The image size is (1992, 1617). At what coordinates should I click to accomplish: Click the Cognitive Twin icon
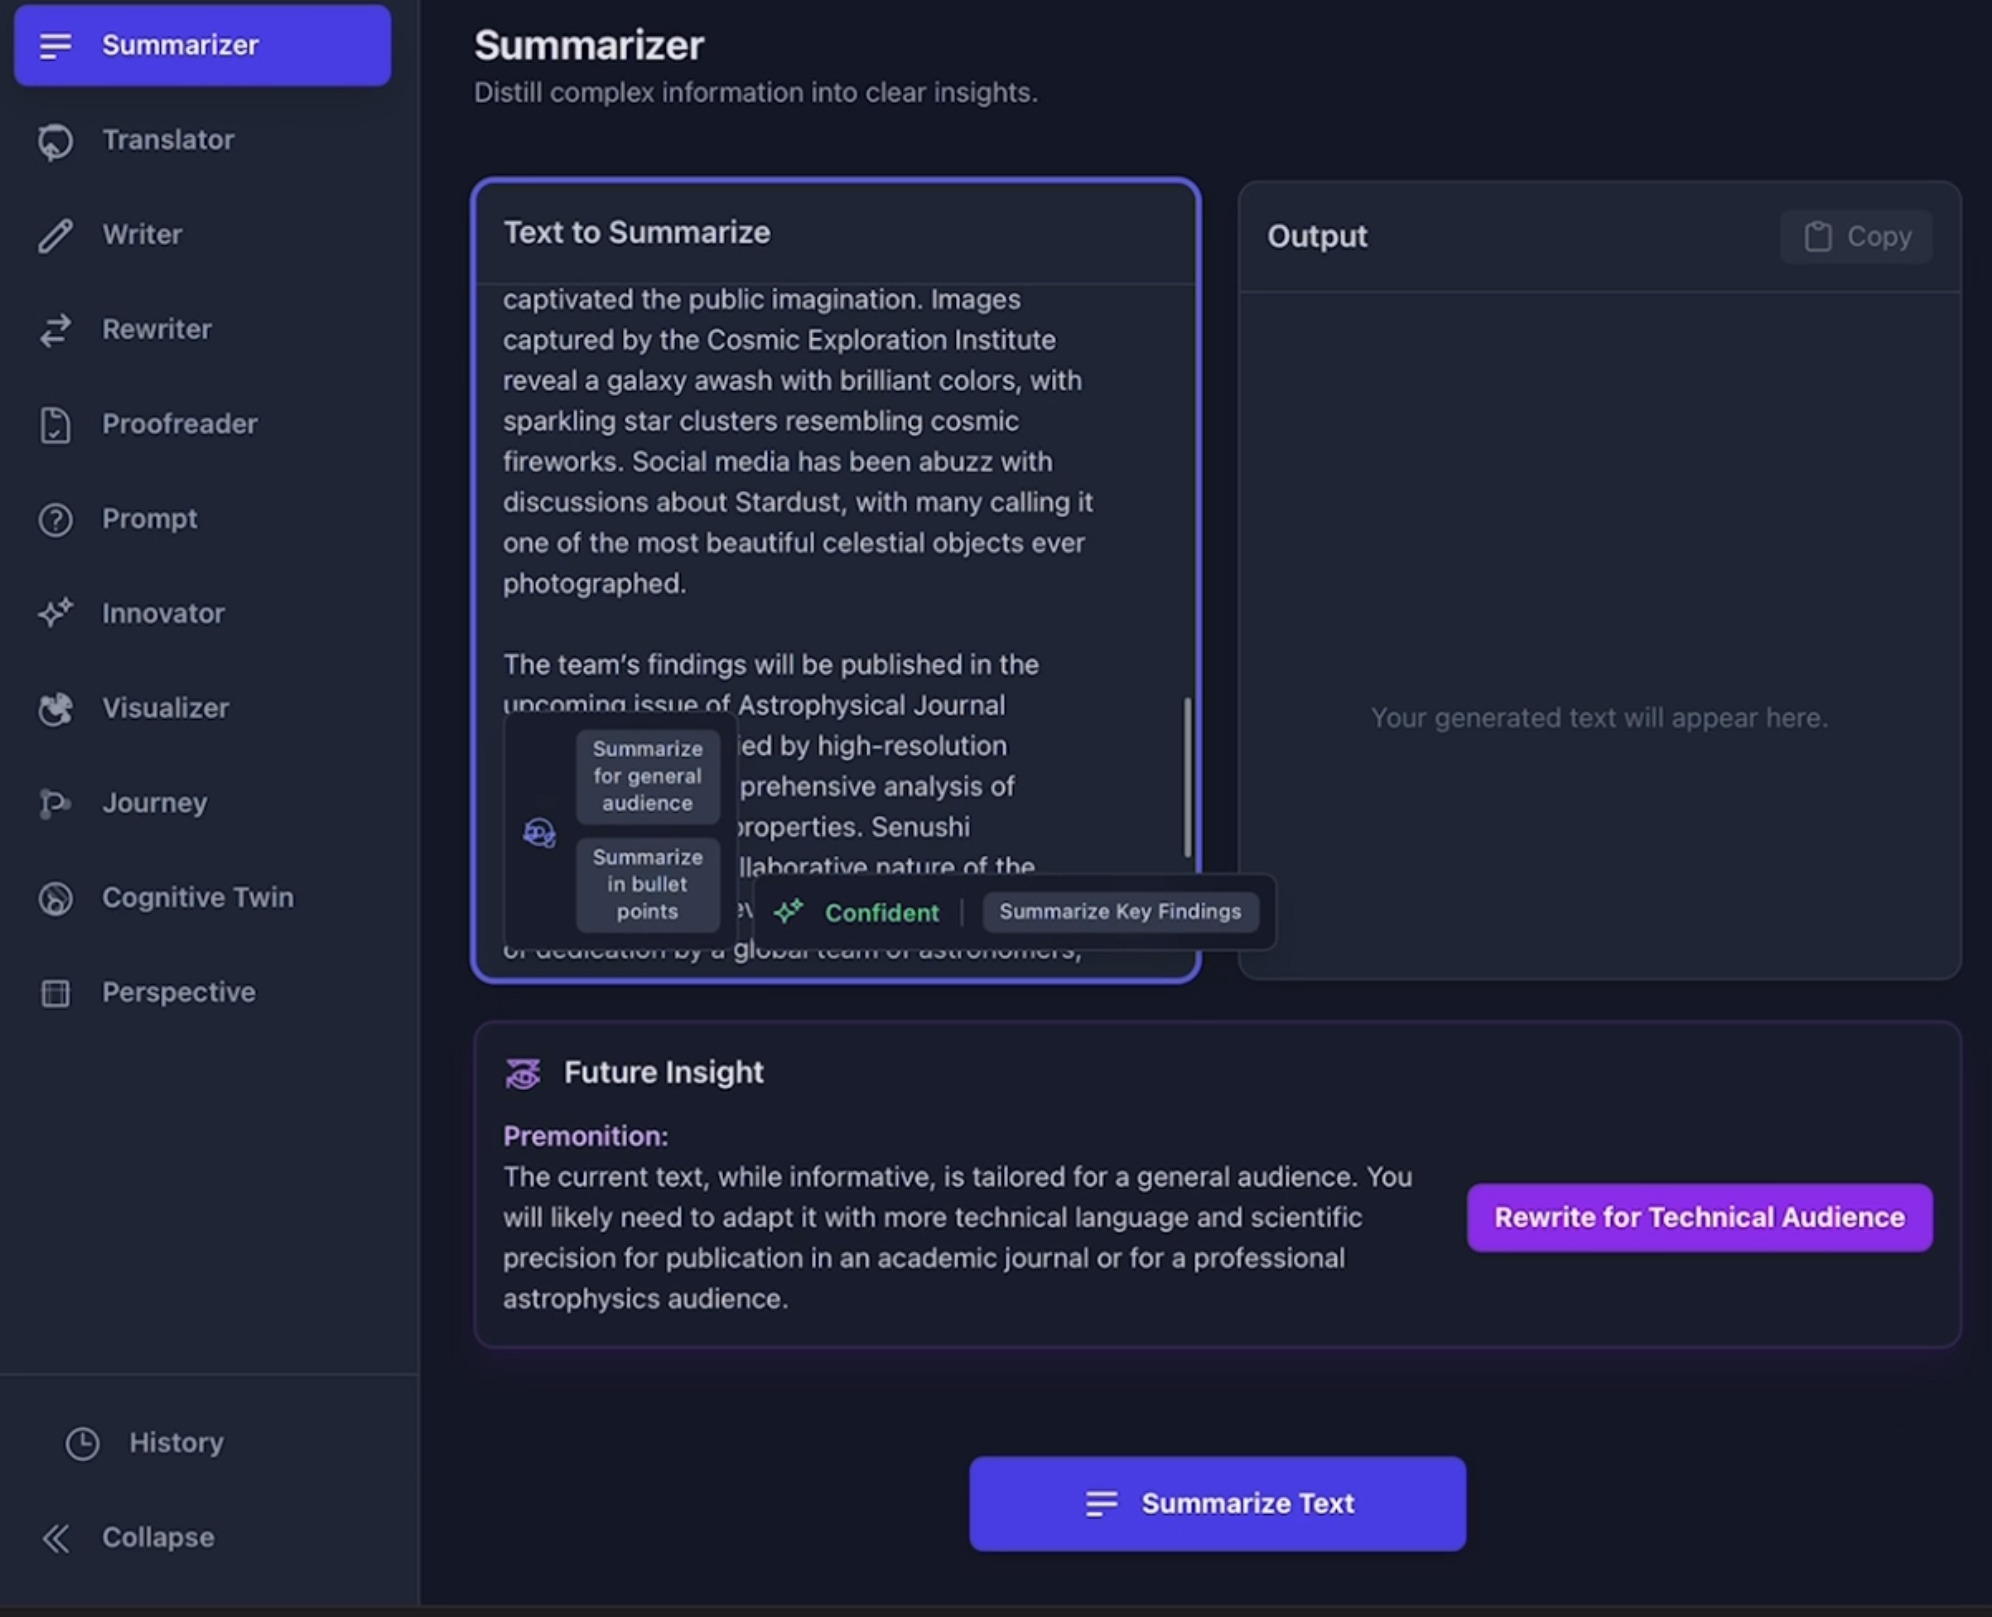click(55, 898)
